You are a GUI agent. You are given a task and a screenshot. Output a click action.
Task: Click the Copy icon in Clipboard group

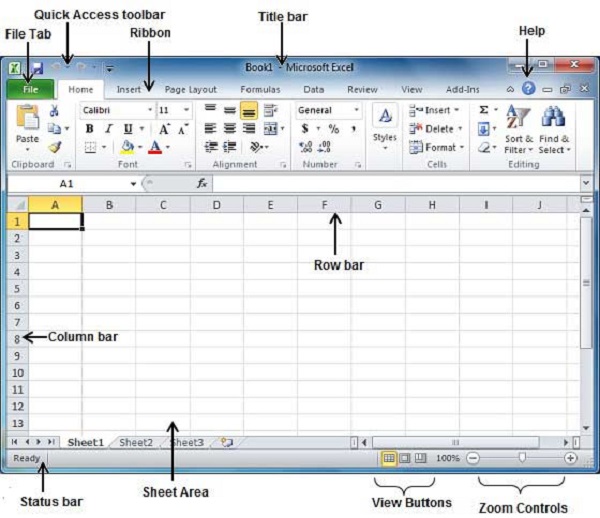pyautogui.click(x=54, y=129)
